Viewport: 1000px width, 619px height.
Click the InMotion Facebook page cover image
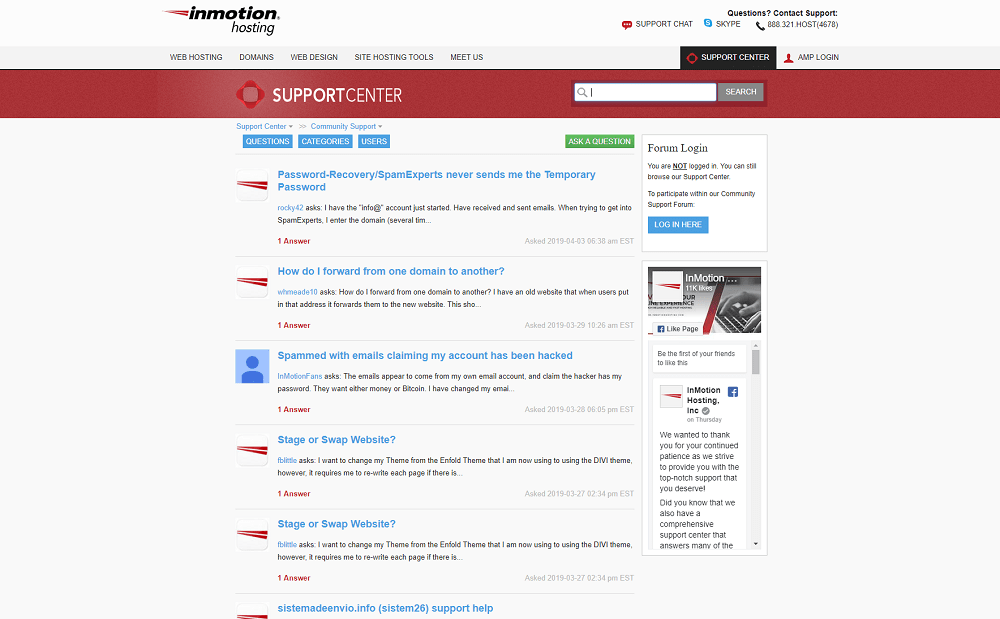(704, 300)
